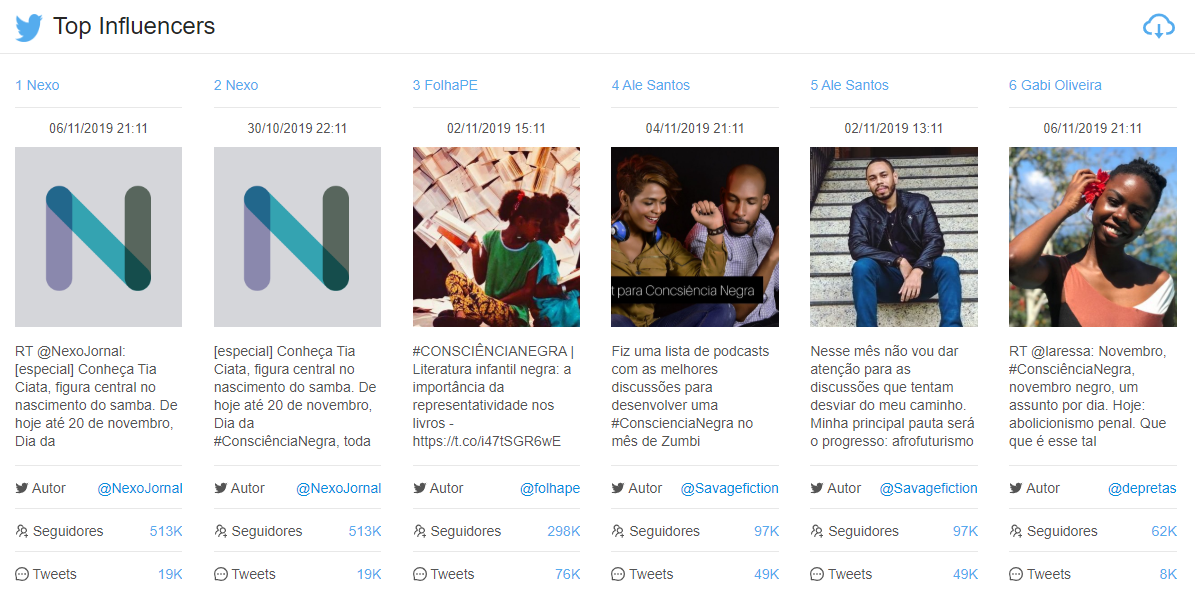Click the Tweets speech bubble icon under FolhaPE
1198x600 pixels.
pos(420,574)
